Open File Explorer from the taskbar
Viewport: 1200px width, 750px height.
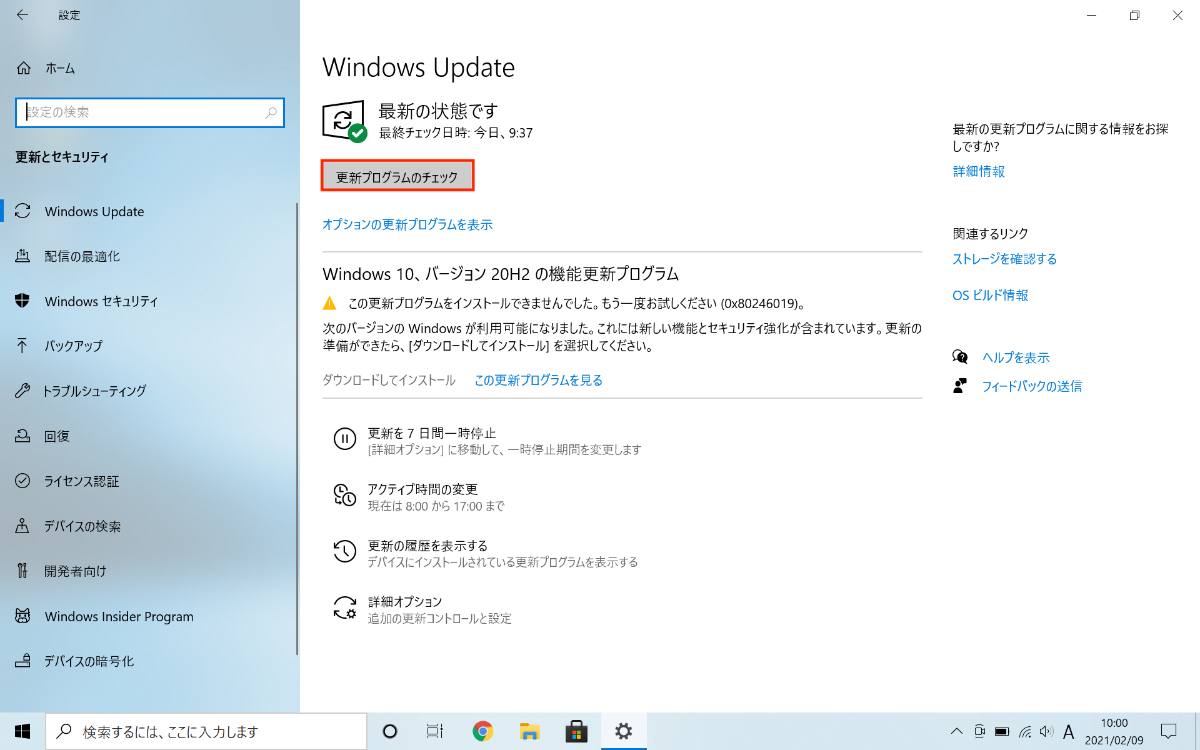point(529,731)
